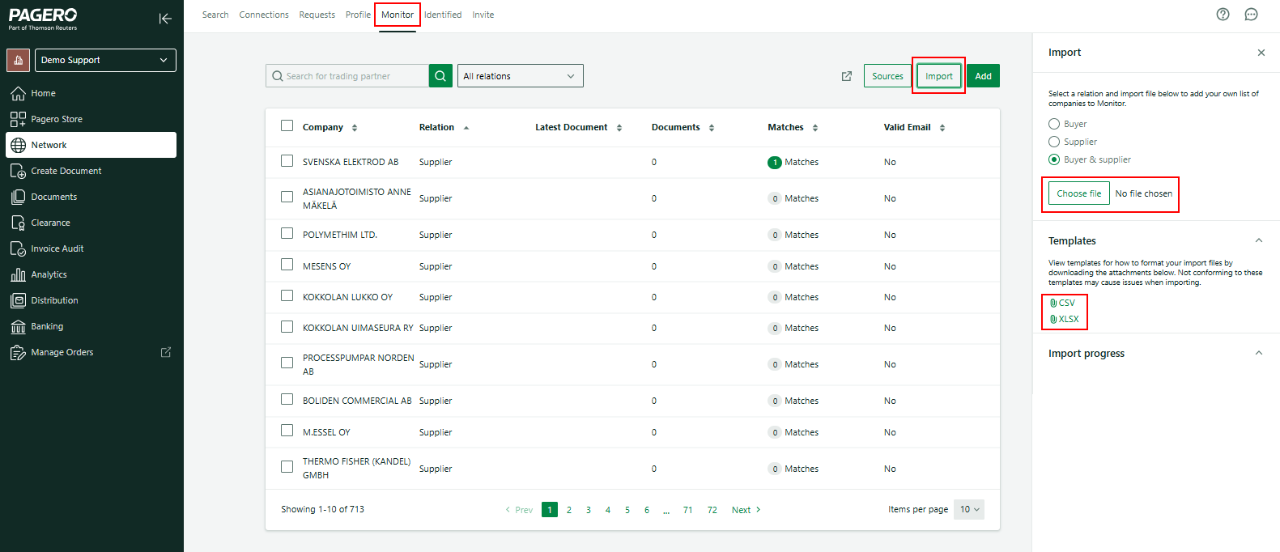Open Banking in the sidebar
This screenshot has width=1280, height=552.
(x=46, y=326)
